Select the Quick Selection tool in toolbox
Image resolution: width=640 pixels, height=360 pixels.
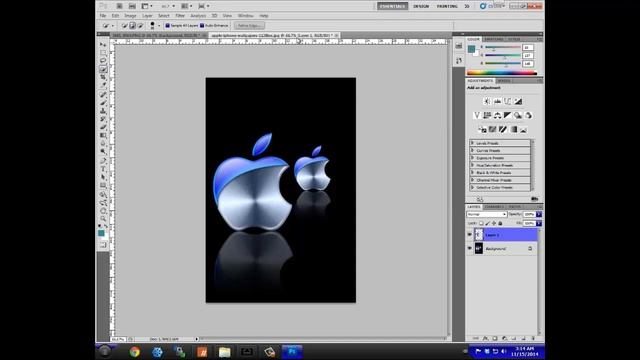point(103,69)
